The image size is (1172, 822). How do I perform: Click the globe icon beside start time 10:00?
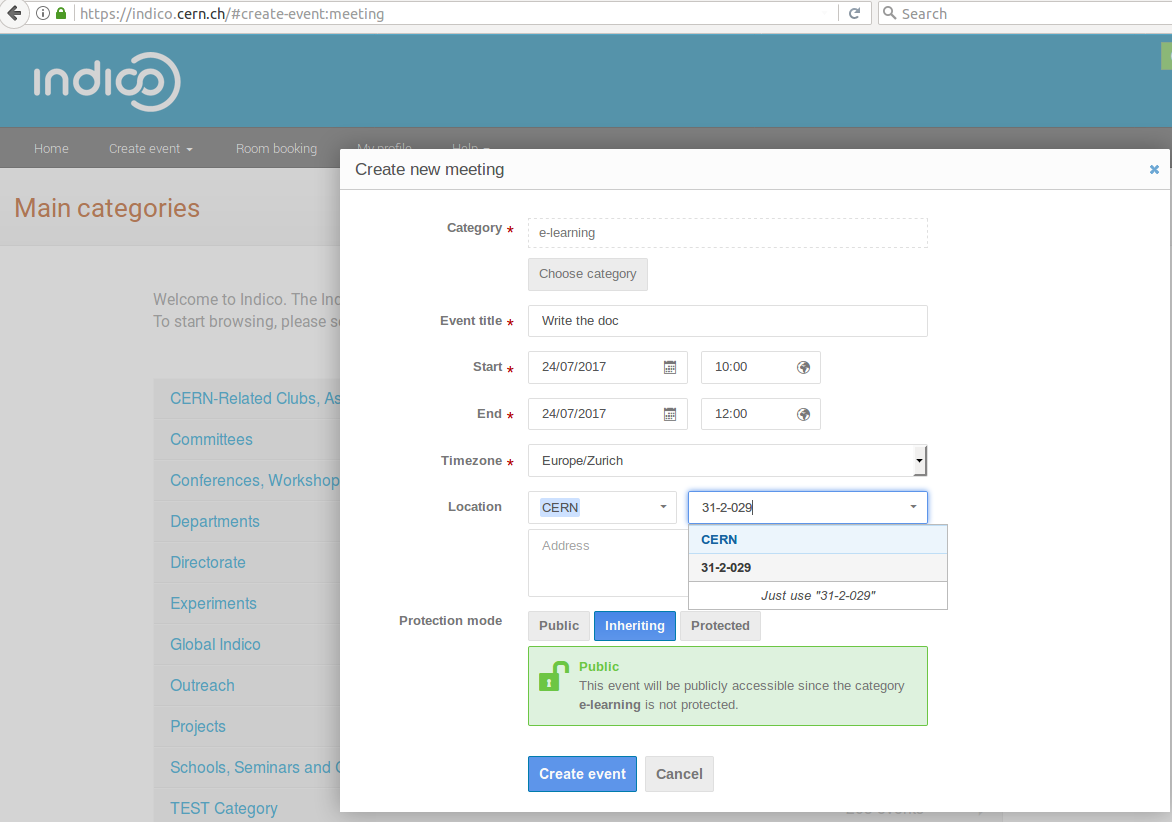click(x=804, y=368)
